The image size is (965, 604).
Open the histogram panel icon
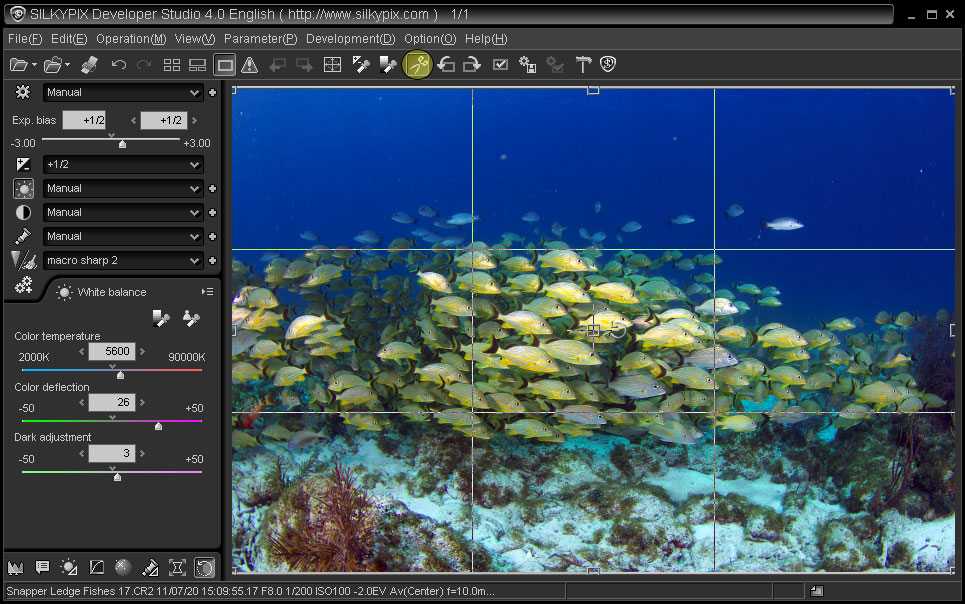coord(15,567)
